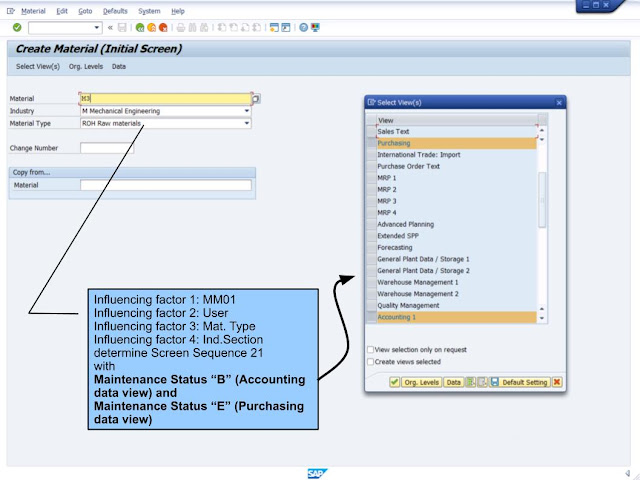
Task: Open the Material Type dropdown list
Action: click(247, 123)
